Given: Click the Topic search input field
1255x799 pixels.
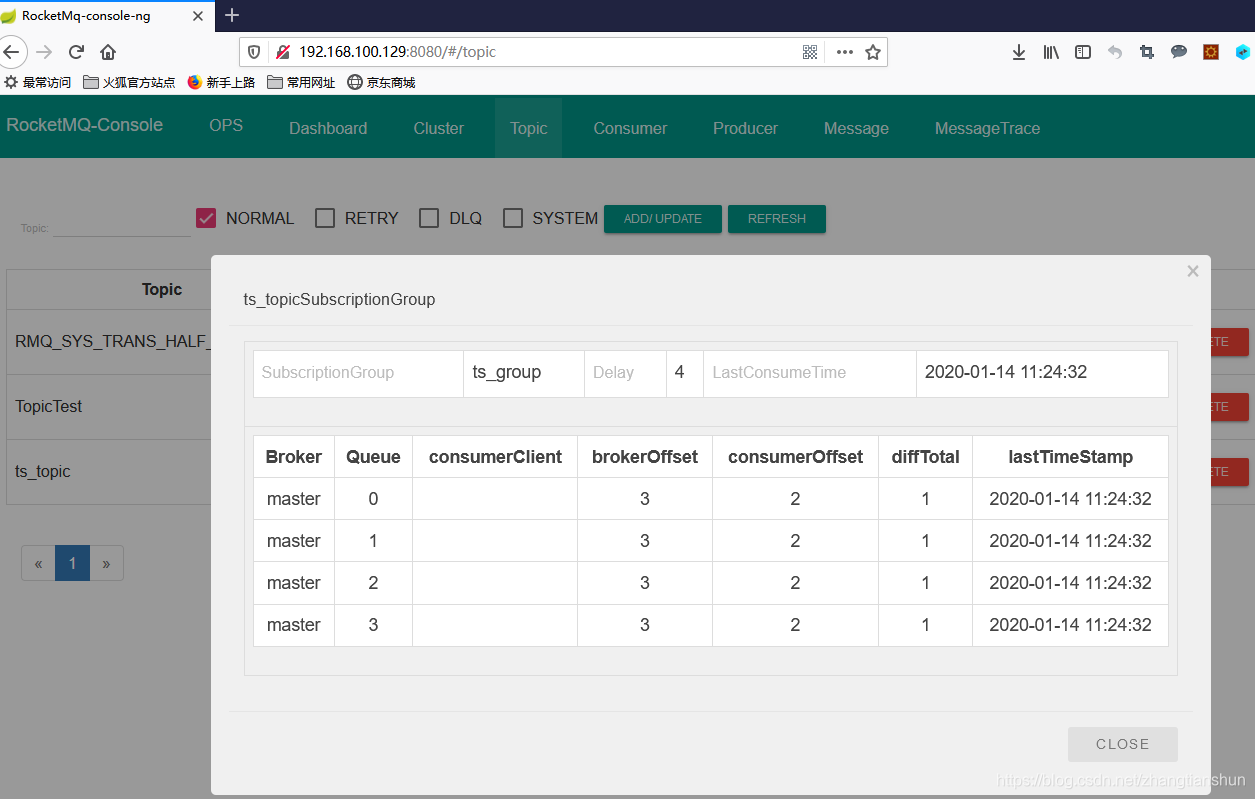Looking at the screenshot, I should (x=120, y=227).
